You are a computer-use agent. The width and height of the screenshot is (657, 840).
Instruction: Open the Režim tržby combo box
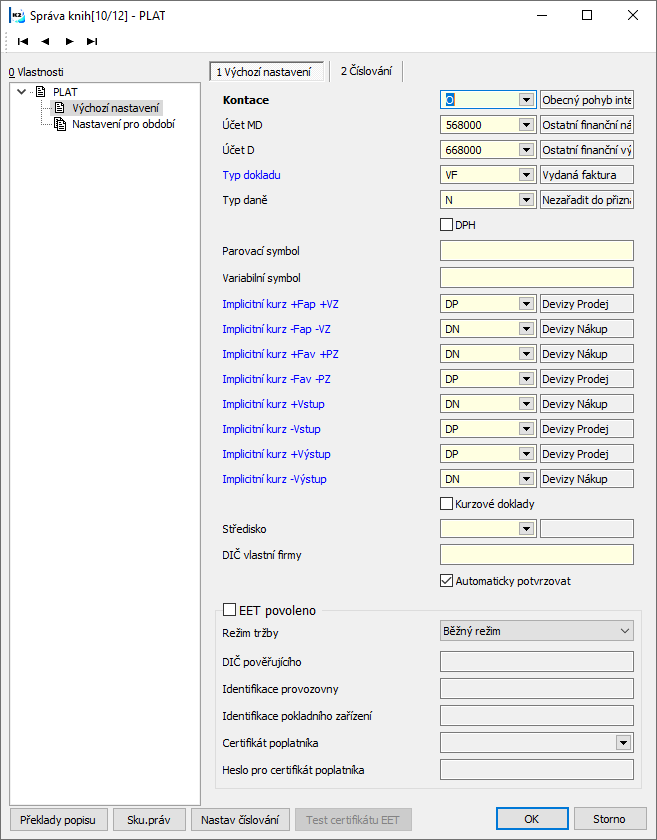[x=536, y=631]
